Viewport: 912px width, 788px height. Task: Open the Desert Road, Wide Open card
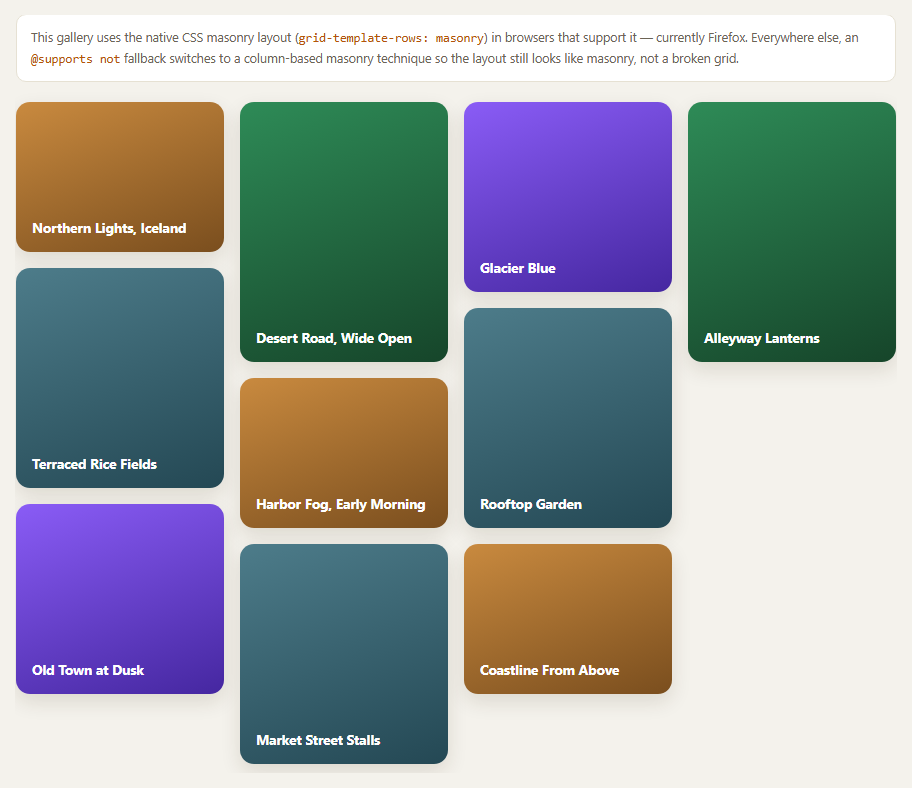(344, 232)
